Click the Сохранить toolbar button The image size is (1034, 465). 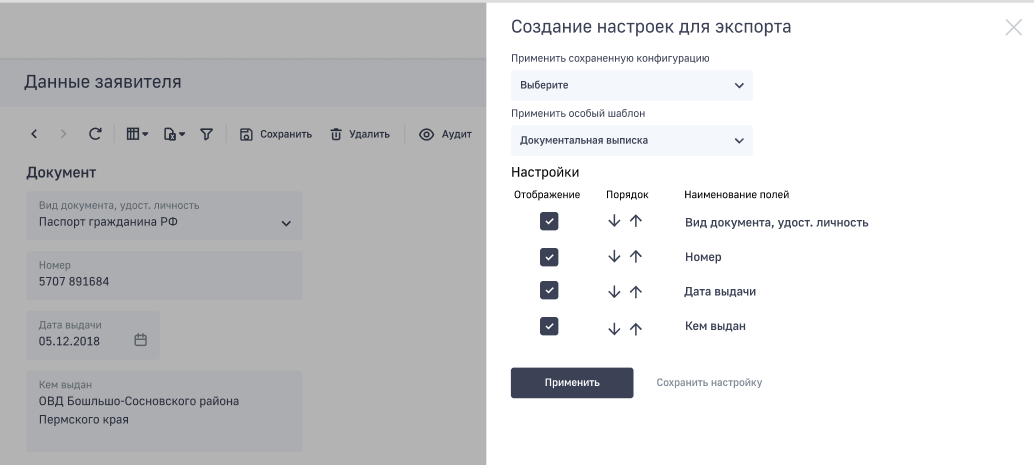point(276,134)
